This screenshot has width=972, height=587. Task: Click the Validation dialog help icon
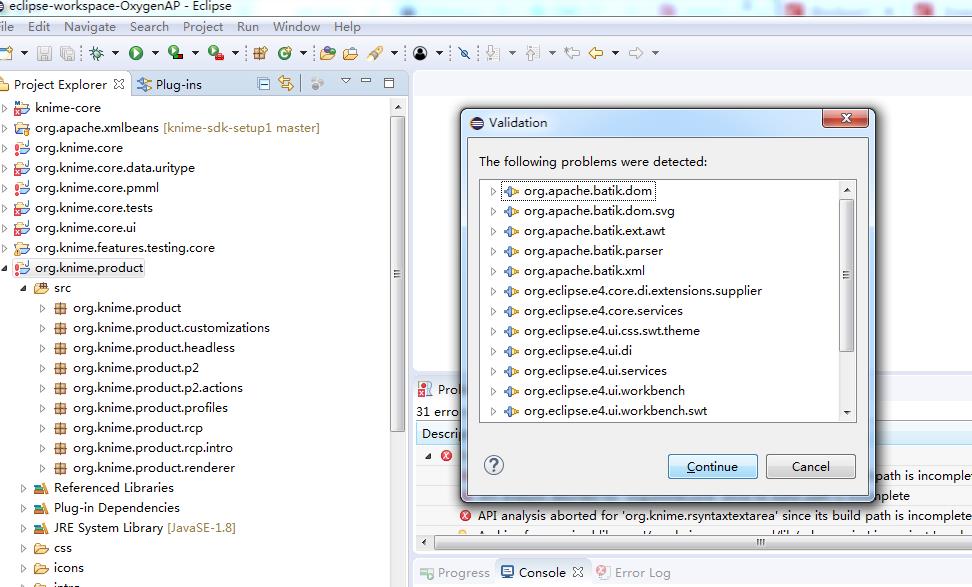[x=493, y=465]
